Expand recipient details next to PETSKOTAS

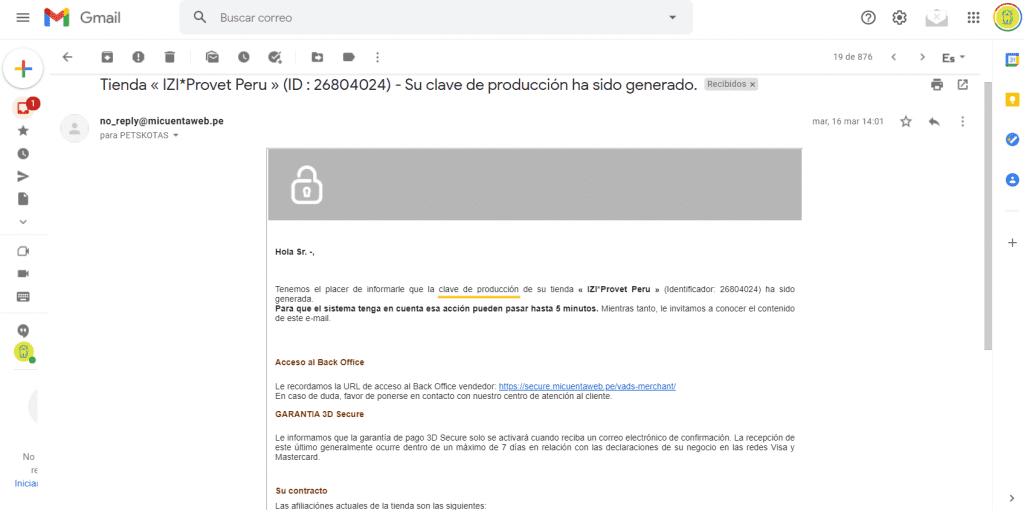pos(175,136)
